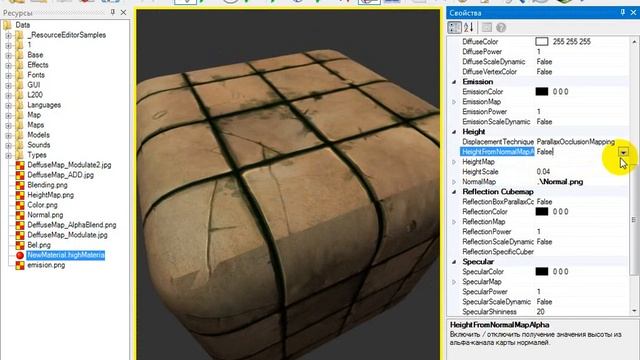
Task: Select the Languages folder
Action: [44, 105]
